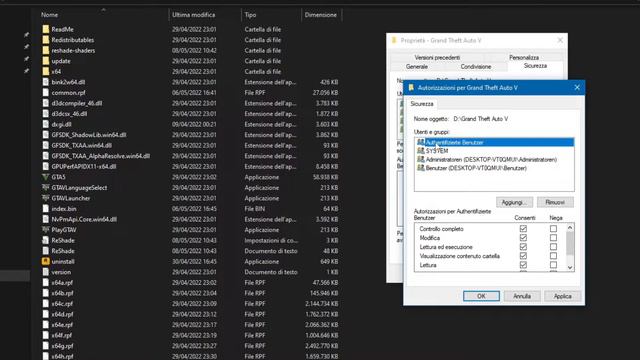Select the common.rpf file icon
640x360 pixels.
pos(46,93)
